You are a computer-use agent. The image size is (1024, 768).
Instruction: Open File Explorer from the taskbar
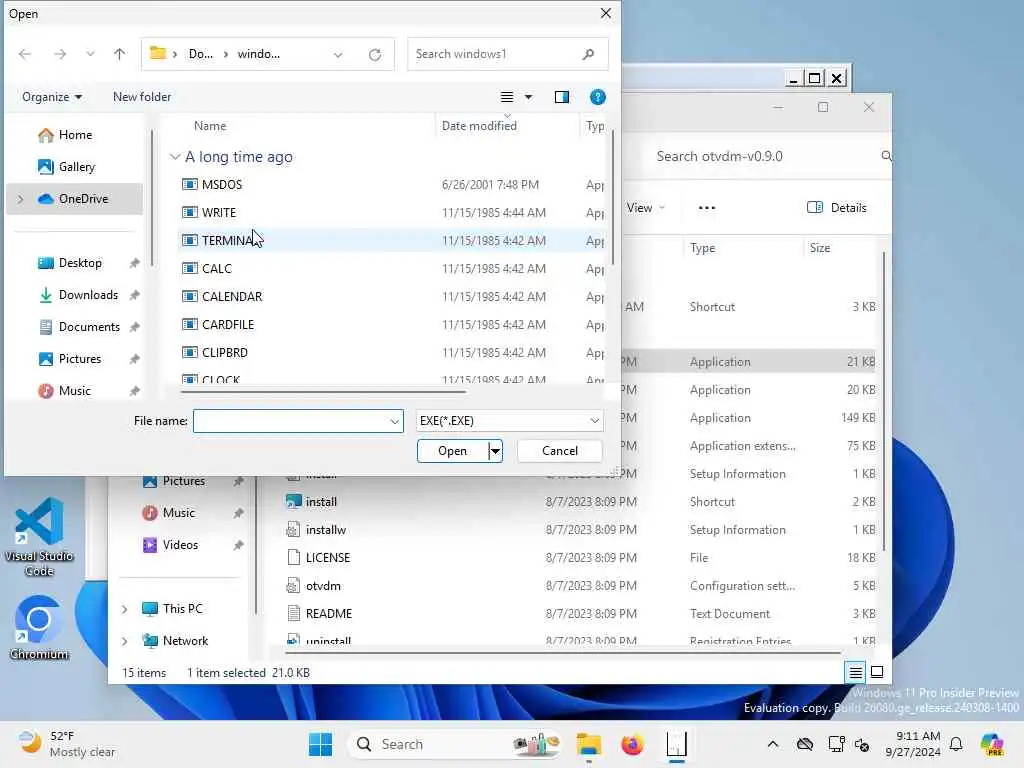click(x=588, y=744)
